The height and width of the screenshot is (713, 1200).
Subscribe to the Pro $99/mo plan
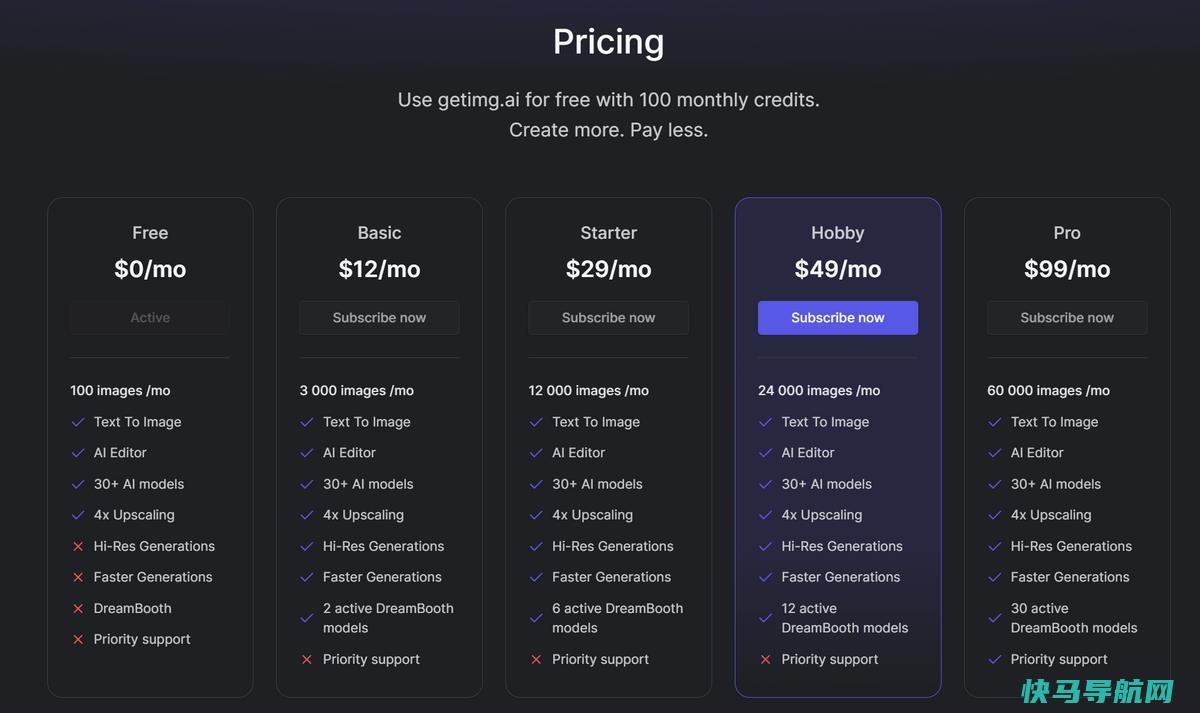(1067, 318)
